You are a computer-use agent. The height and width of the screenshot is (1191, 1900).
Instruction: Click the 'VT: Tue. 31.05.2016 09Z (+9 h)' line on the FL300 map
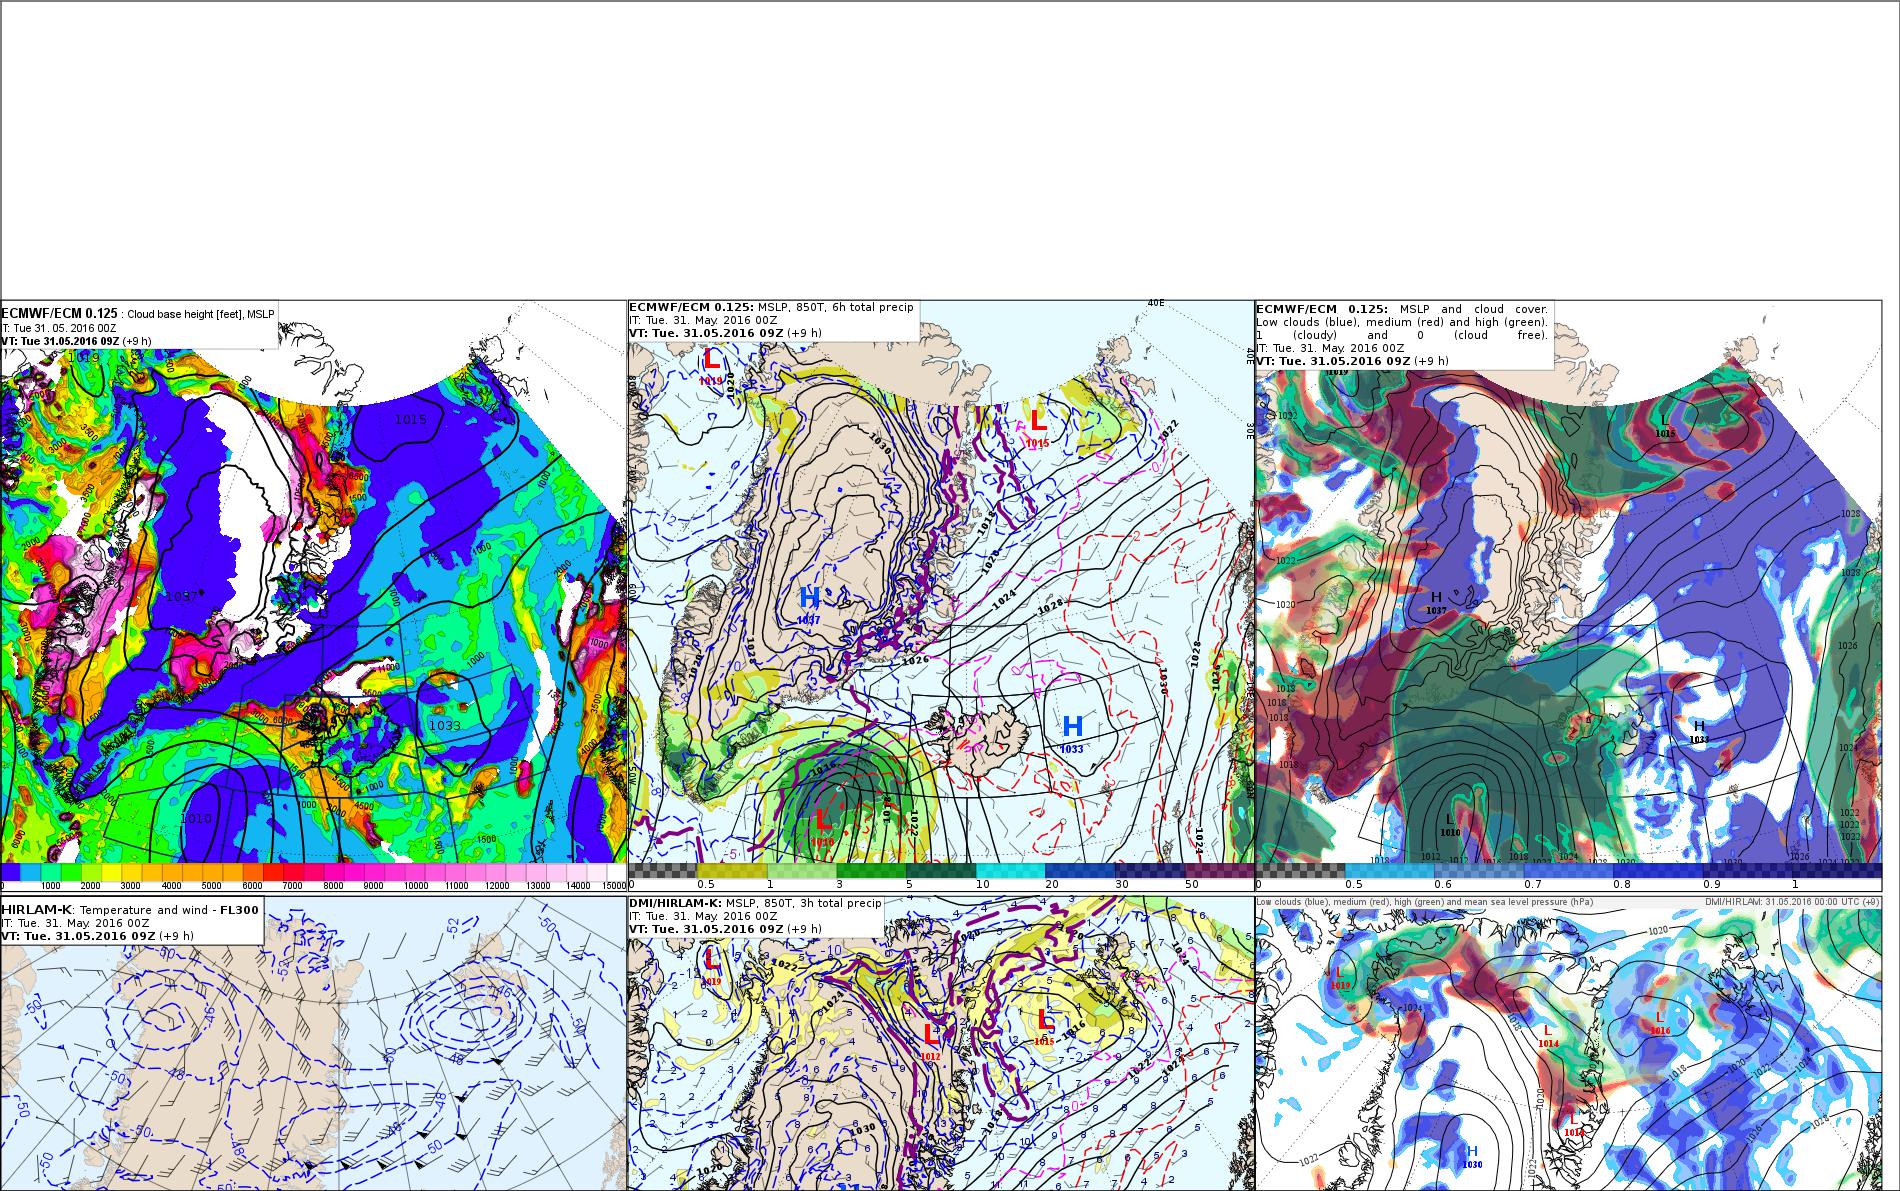[98, 936]
